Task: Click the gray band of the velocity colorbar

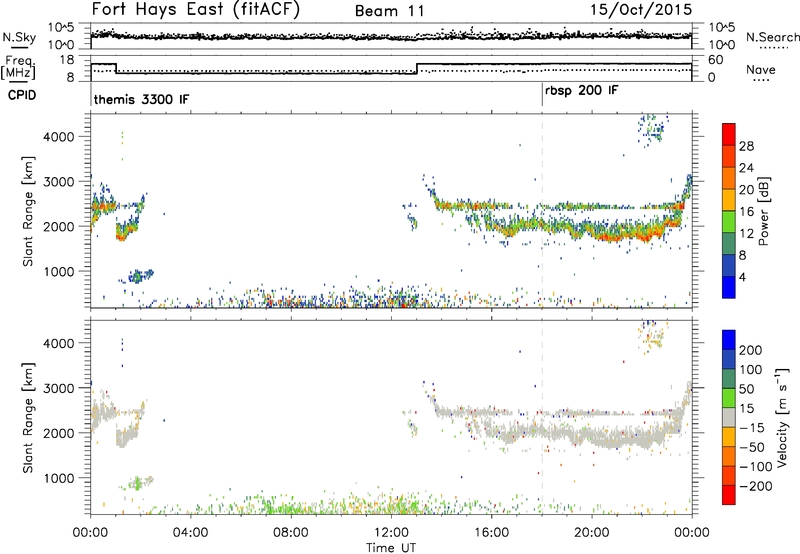Action: [729, 417]
